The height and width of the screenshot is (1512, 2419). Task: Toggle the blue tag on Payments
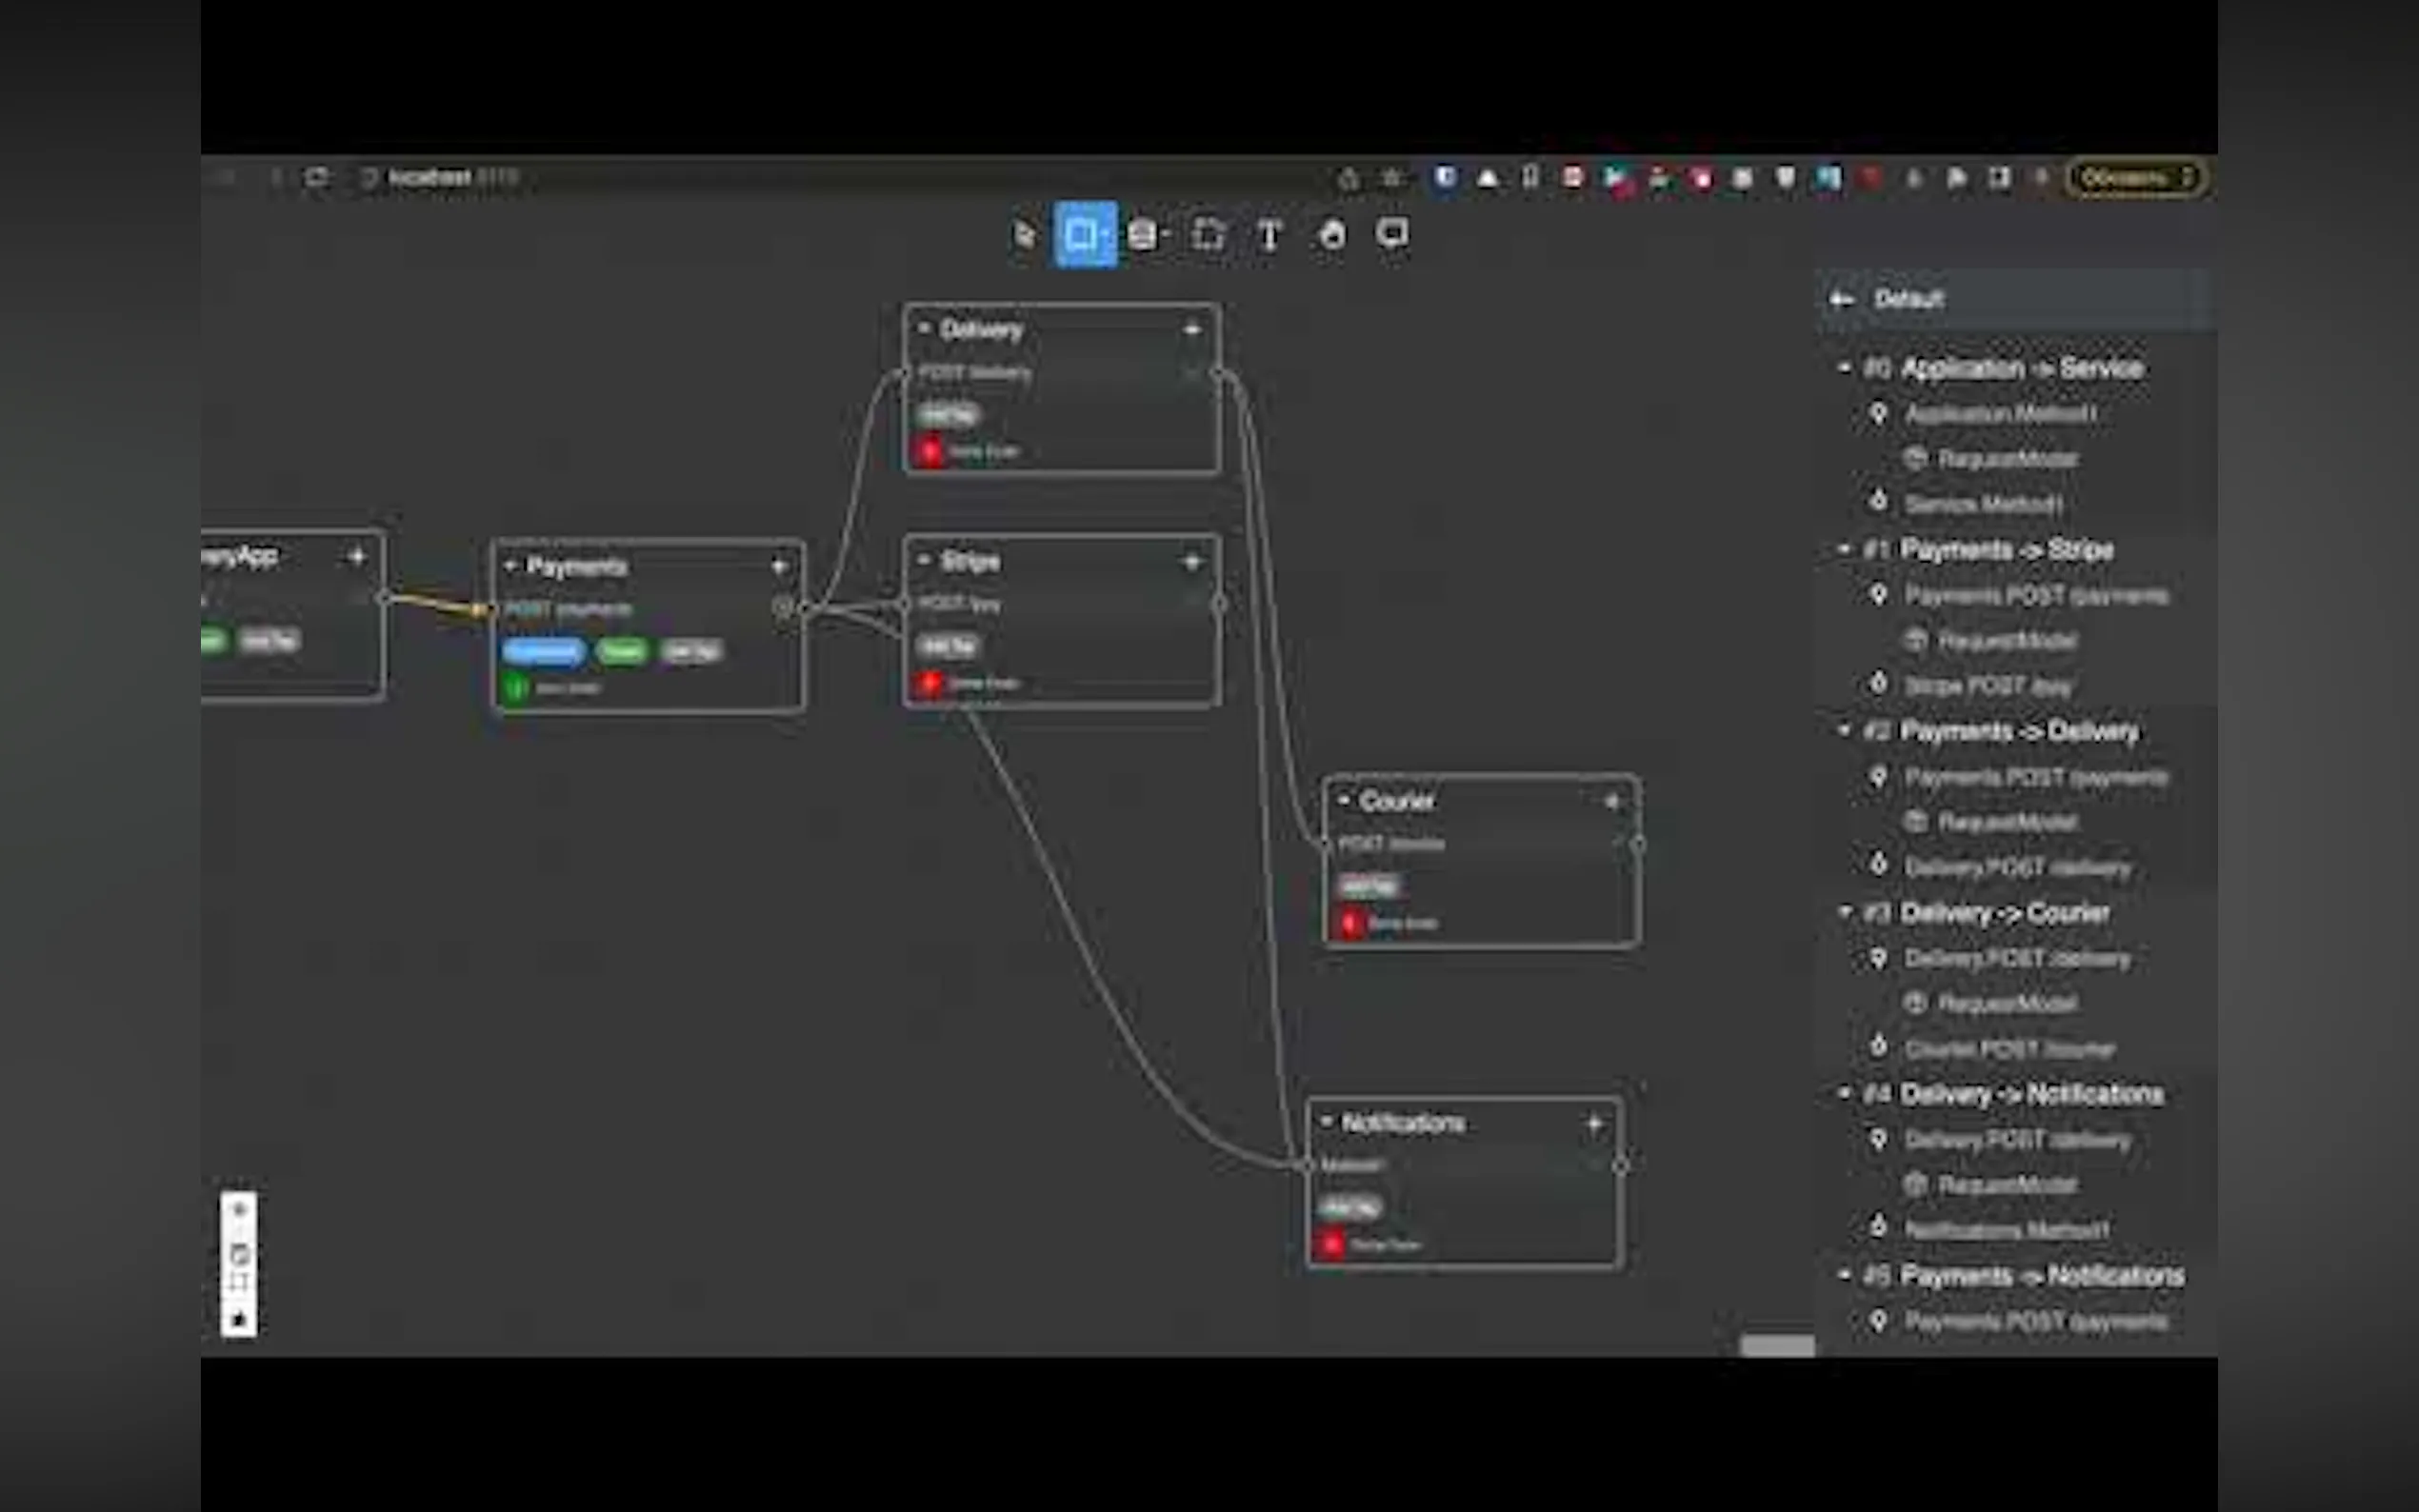tap(543, 652)
